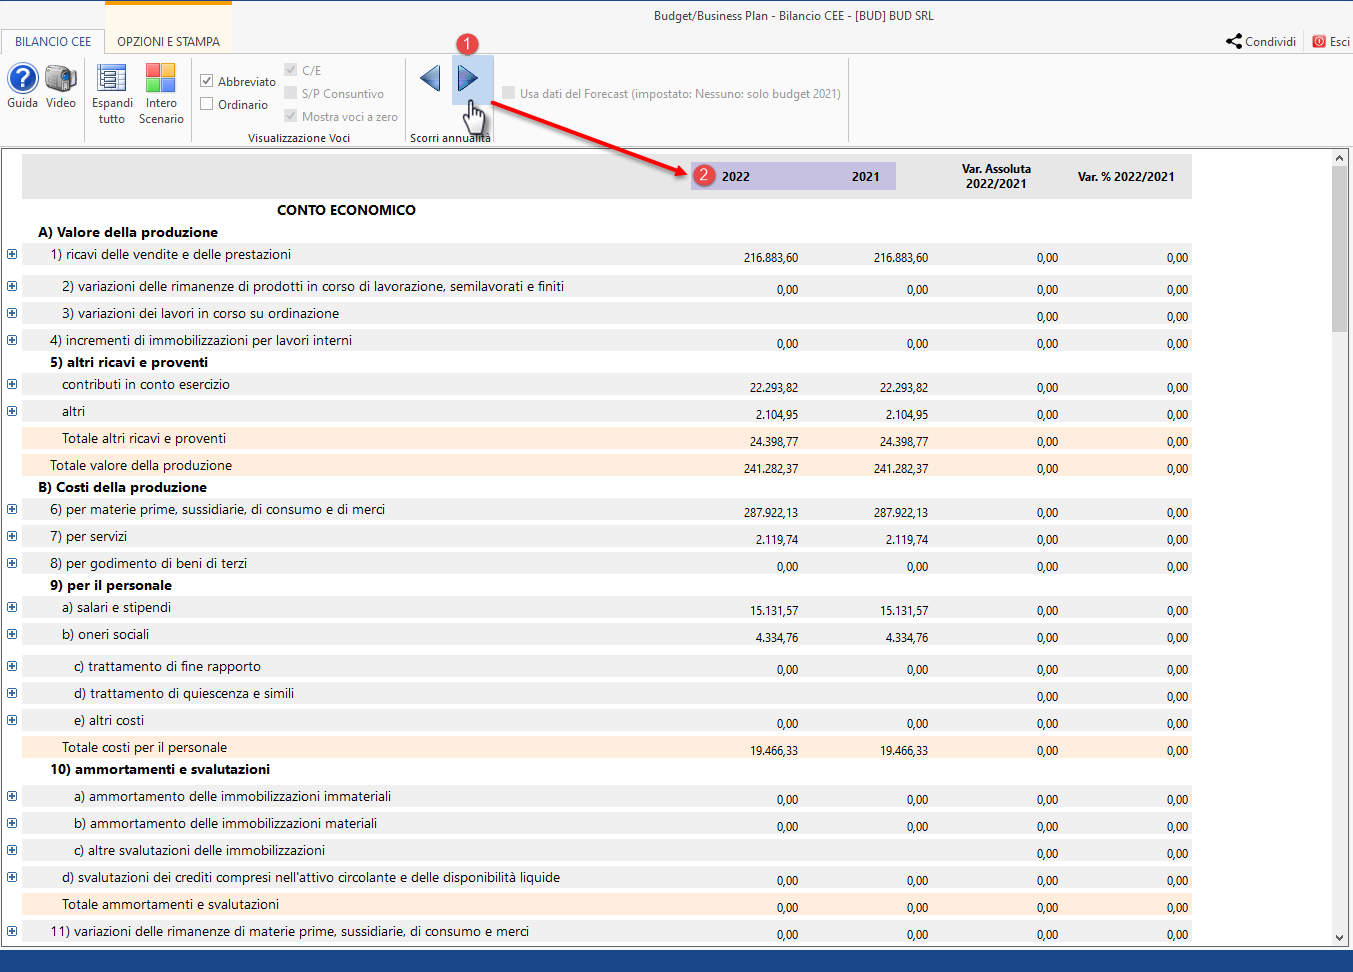Expand a) ammortamento delle immobilizzazioni immateriali
Screen dimensions: 1353x972
pyautogui.click(x=12, y=796)
